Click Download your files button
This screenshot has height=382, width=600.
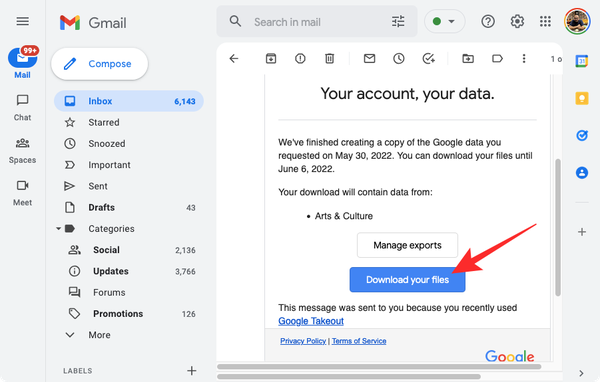click(407, 280)
